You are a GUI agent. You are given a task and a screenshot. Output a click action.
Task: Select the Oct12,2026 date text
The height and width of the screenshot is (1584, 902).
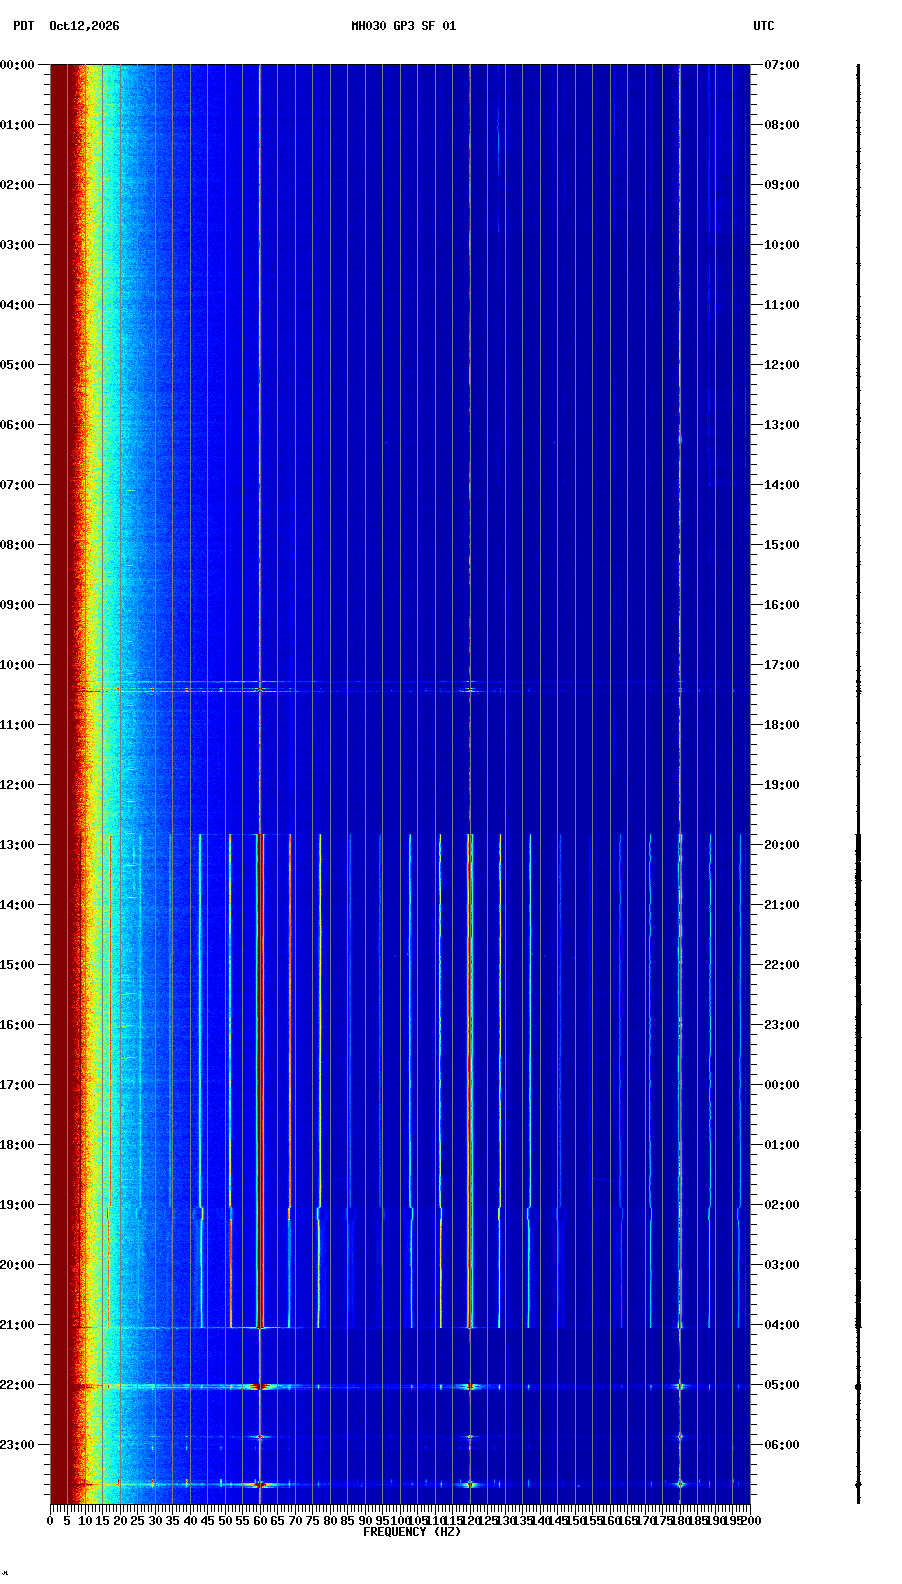tap(84, 26)
